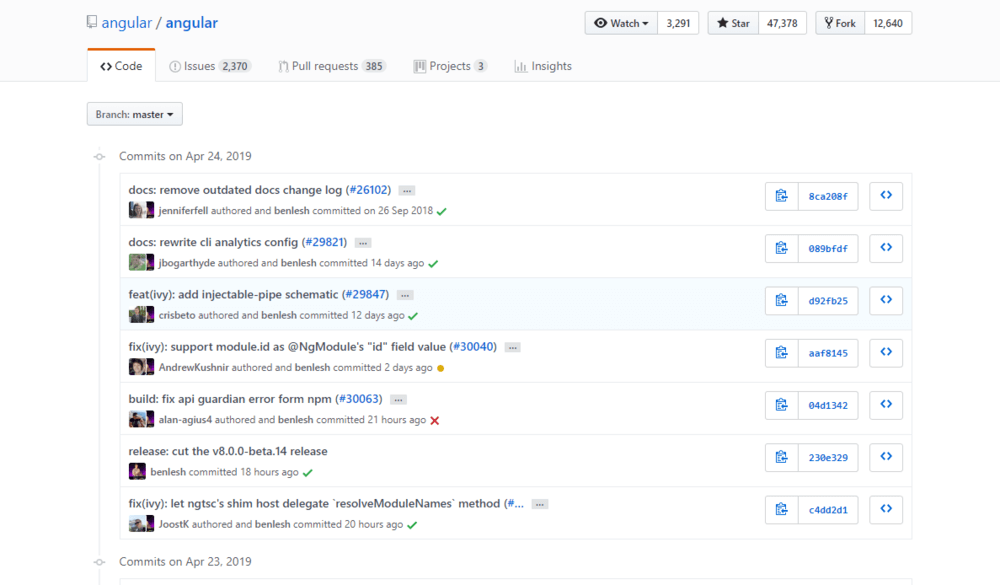Click benlesh avatar on release commit
This screenshot has width=1000, height=585.
pos(137,471)
